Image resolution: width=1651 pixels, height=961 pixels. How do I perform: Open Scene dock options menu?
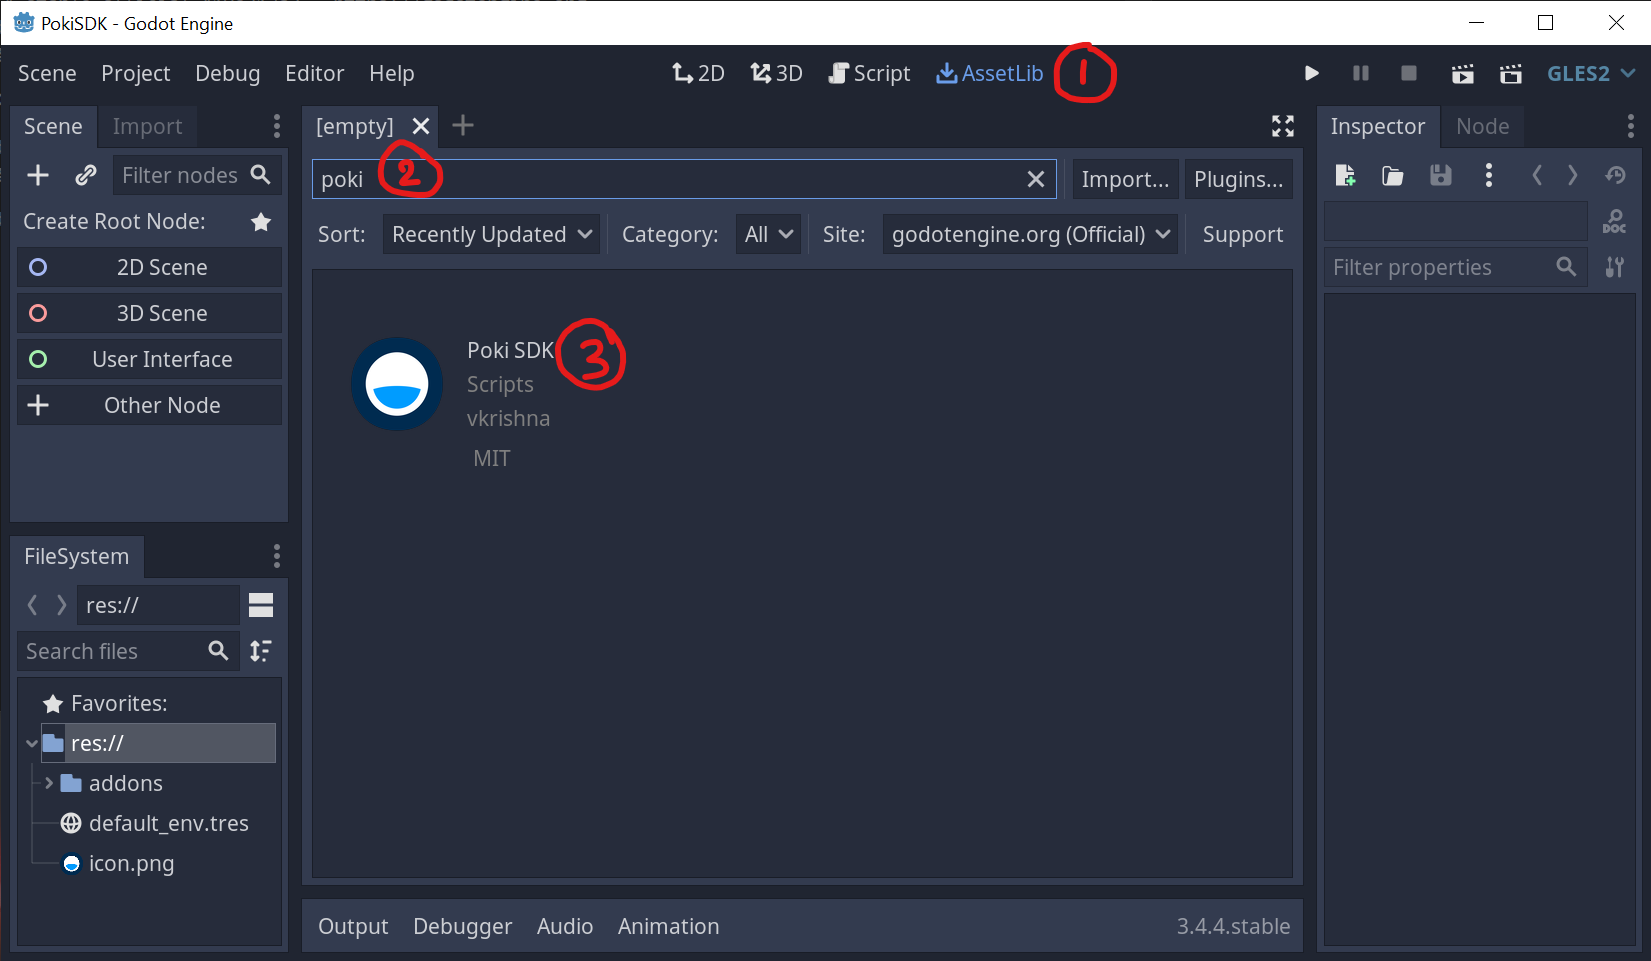(x=277, y=126)
